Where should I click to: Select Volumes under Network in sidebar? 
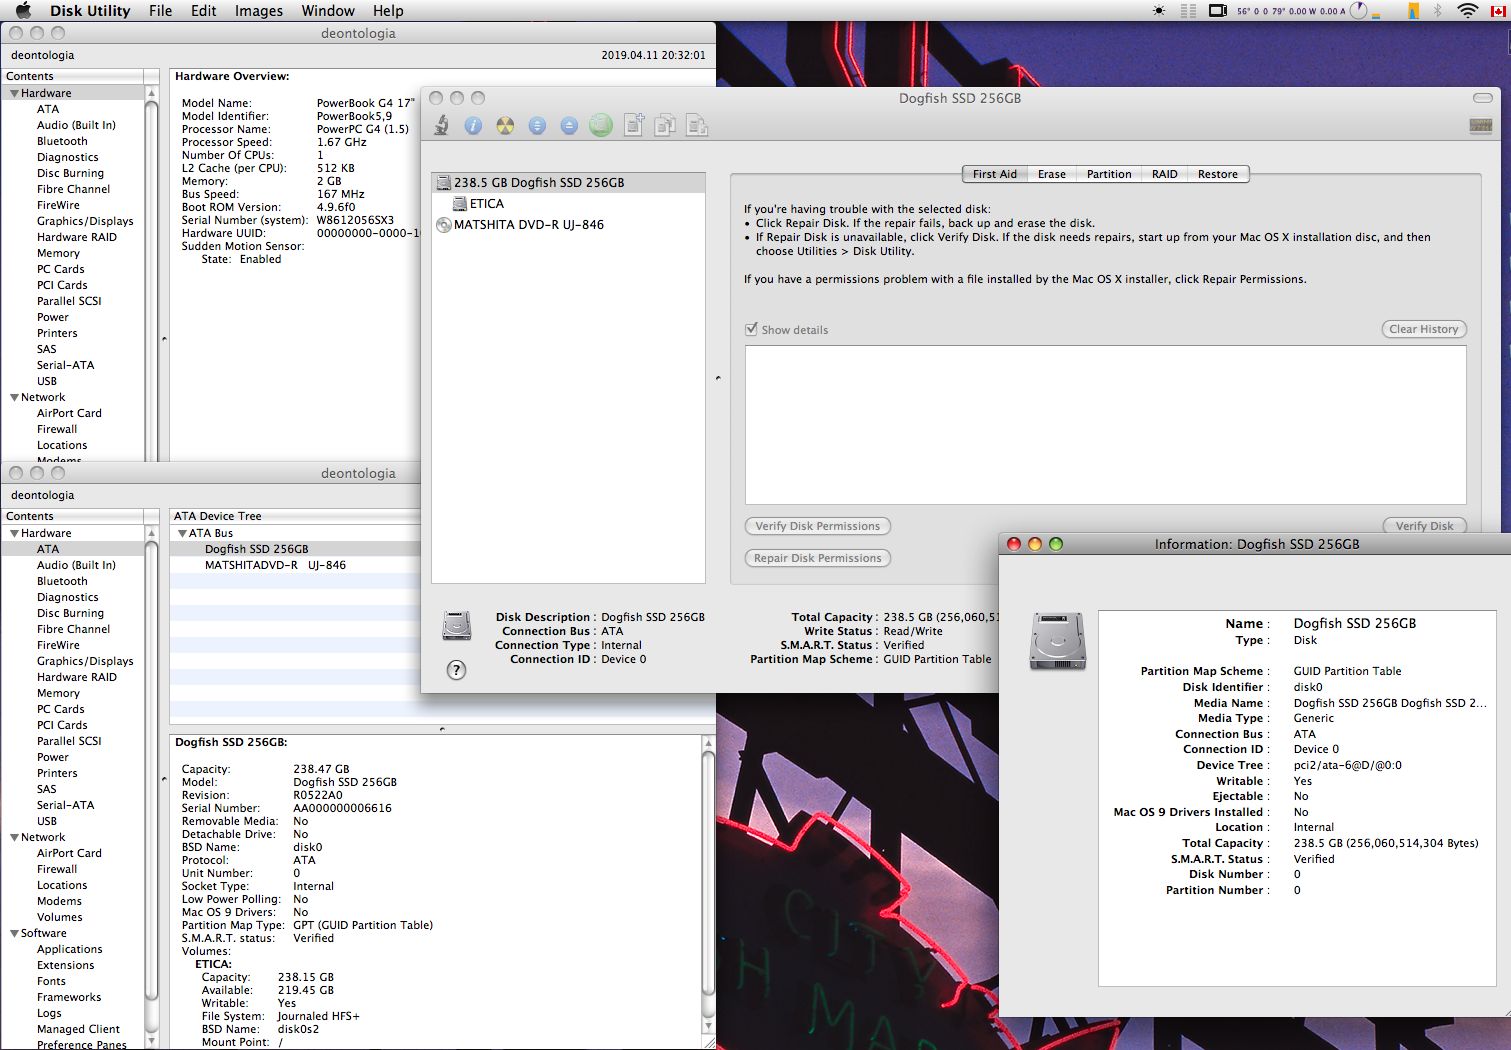click(x=60, y=917)
